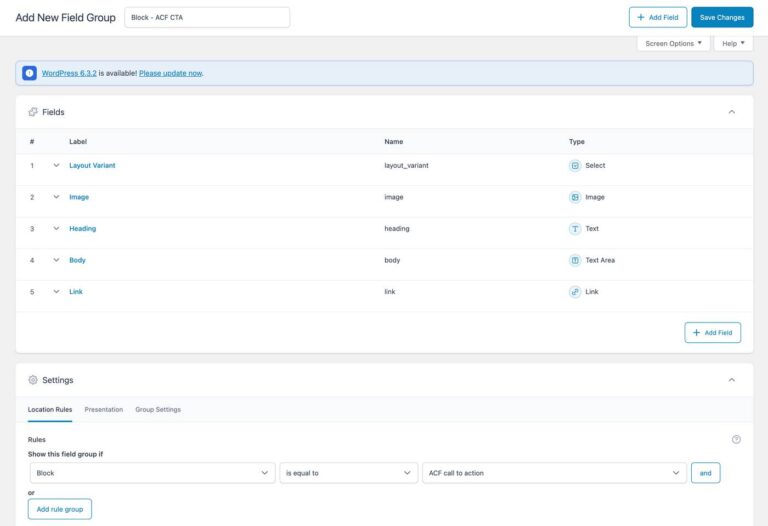Click the Text Area field type icon
768x526 pixels.
tap(575, 260)
